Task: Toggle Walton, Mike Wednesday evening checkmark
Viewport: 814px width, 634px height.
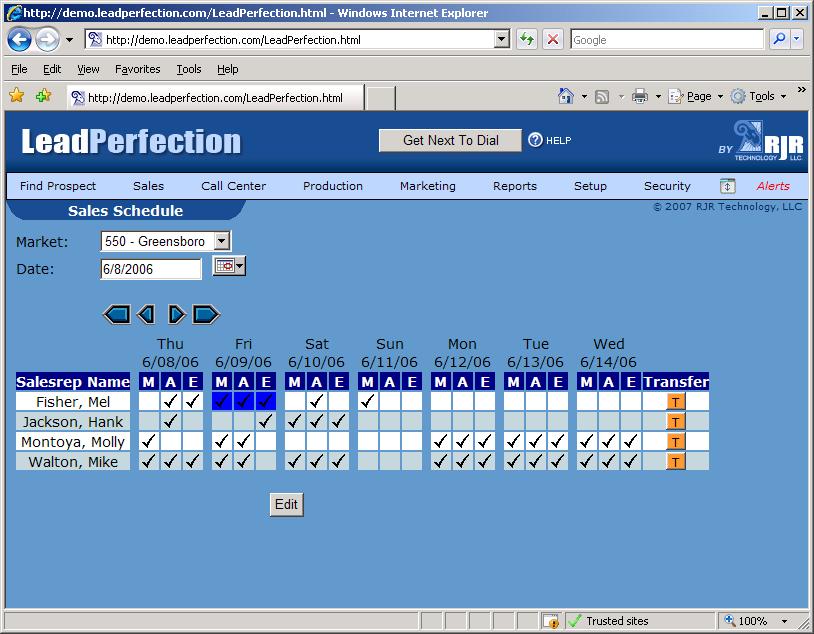Action: (631, 462)
